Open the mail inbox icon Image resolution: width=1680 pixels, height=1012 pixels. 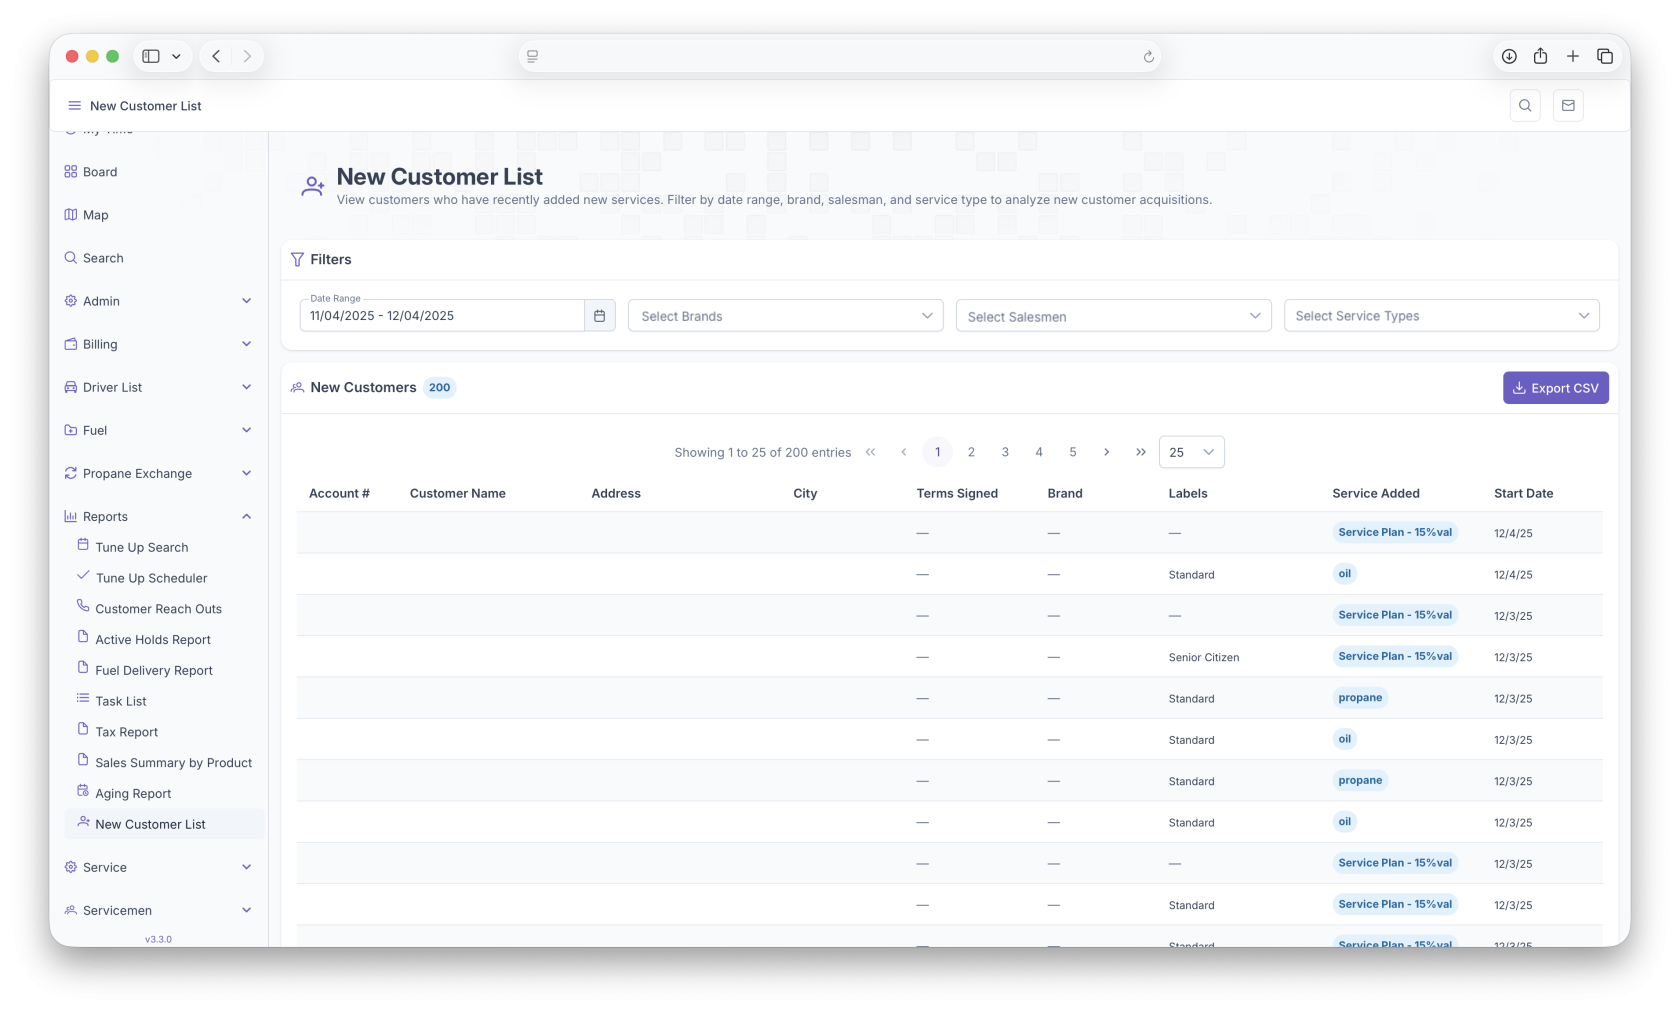point(1567,106)
